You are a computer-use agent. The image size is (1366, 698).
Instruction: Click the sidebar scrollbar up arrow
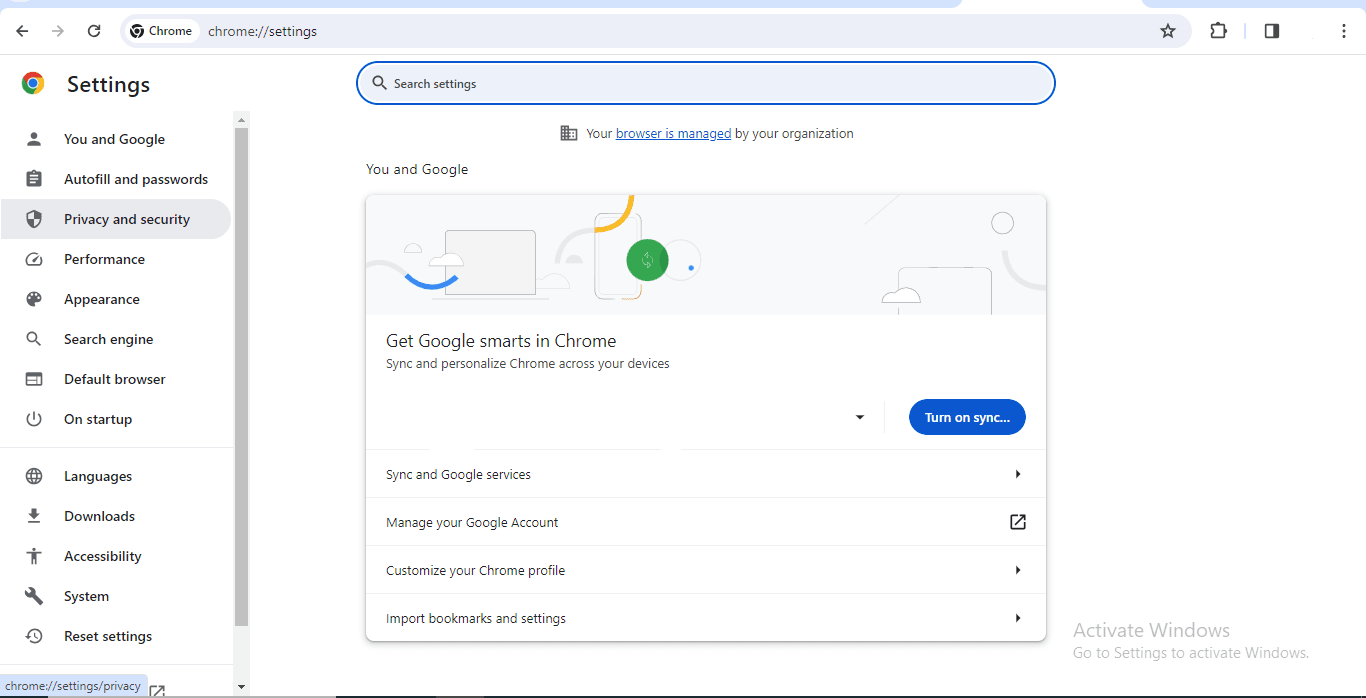click(x=241, y=120)
